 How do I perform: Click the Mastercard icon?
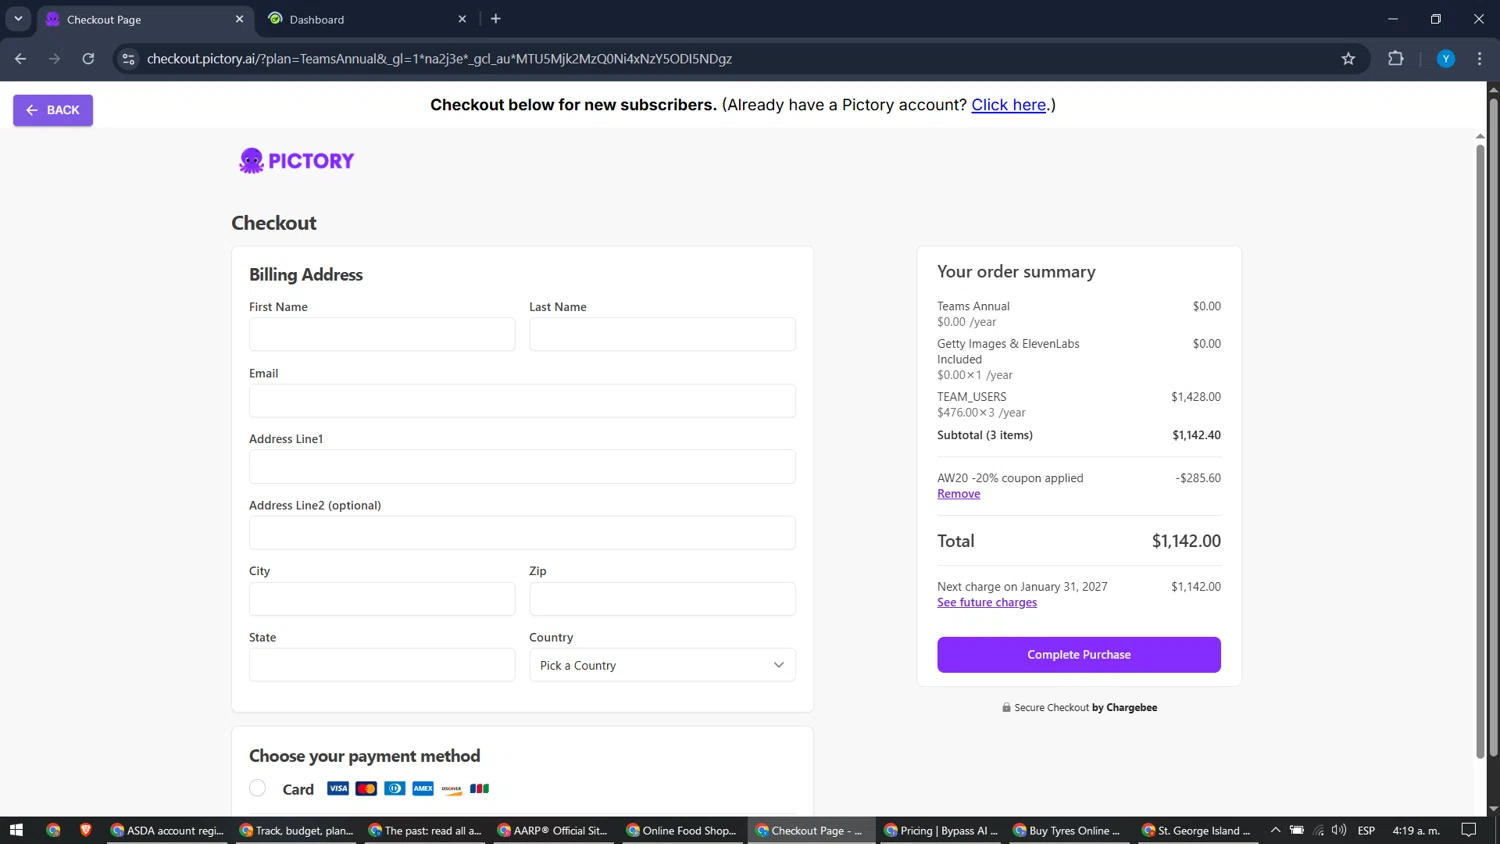(x=366, y=789)
